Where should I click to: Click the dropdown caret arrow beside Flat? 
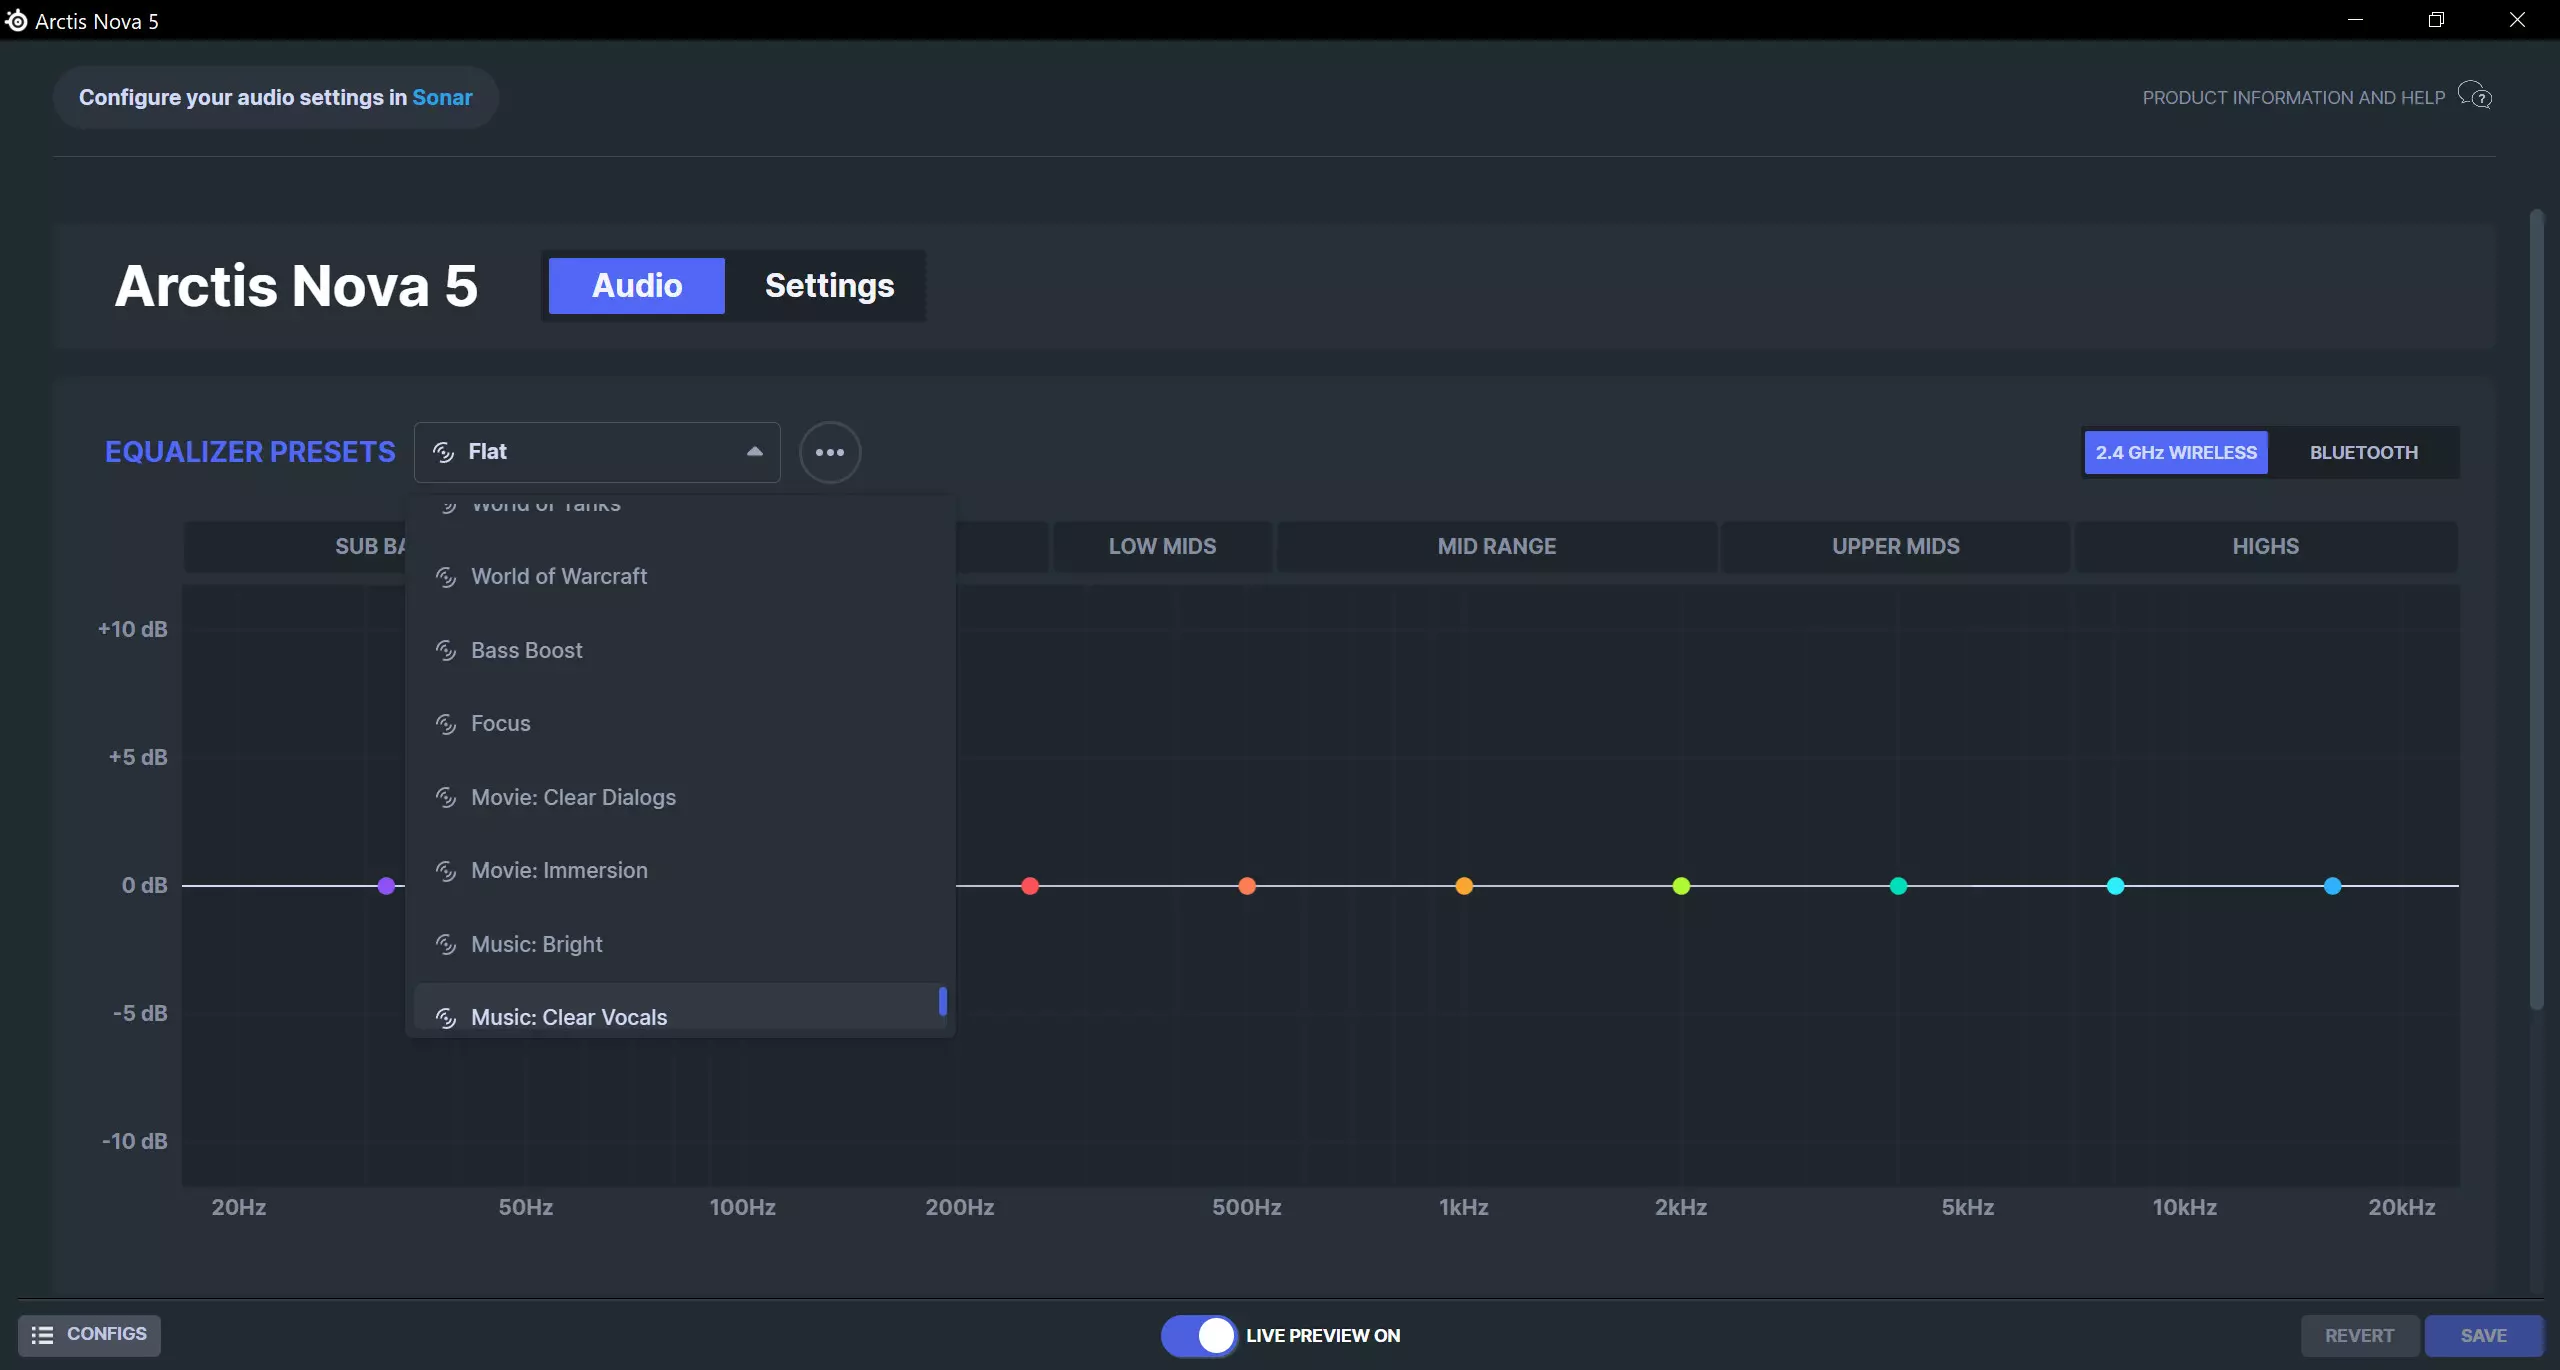pyautogui.click(x=755, y=452)
